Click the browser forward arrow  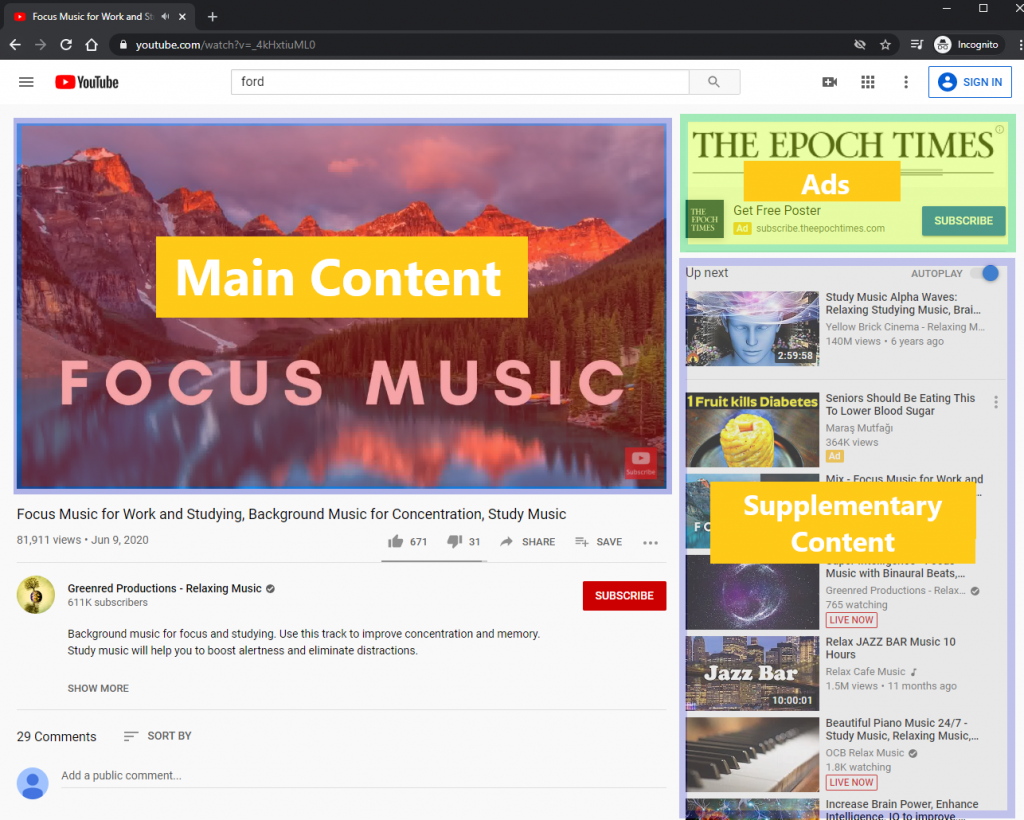click(40, 44)
